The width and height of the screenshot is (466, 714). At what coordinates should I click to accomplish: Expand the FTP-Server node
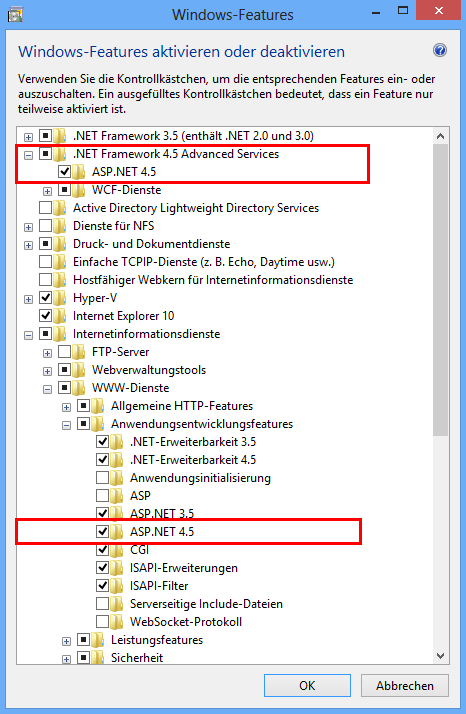47,353
